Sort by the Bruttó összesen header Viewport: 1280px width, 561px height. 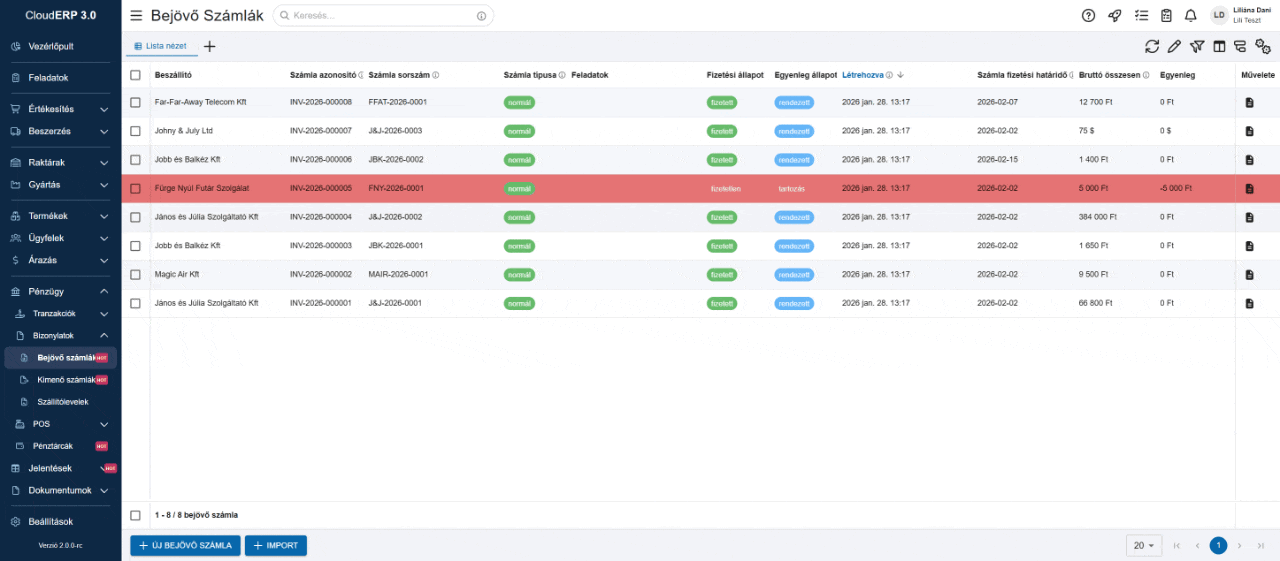tap(1109, 75)
